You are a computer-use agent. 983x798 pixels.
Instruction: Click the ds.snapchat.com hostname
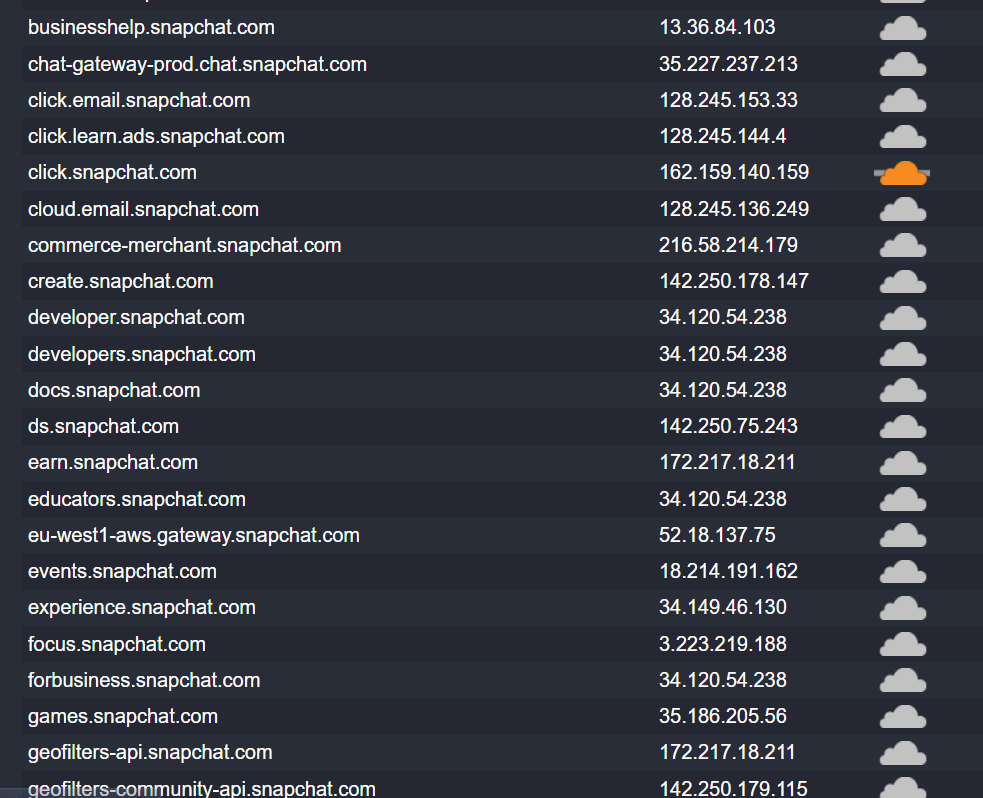(103, 426)
